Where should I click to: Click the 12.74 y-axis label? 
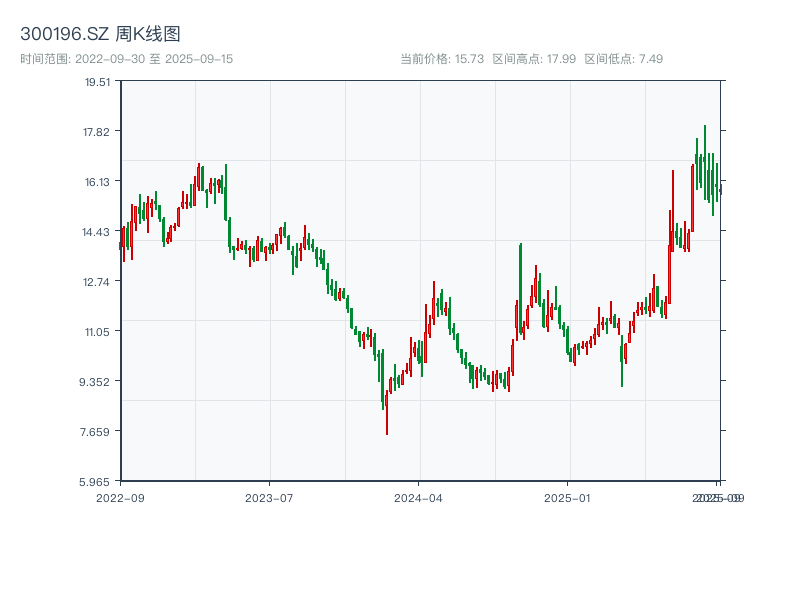97,282
